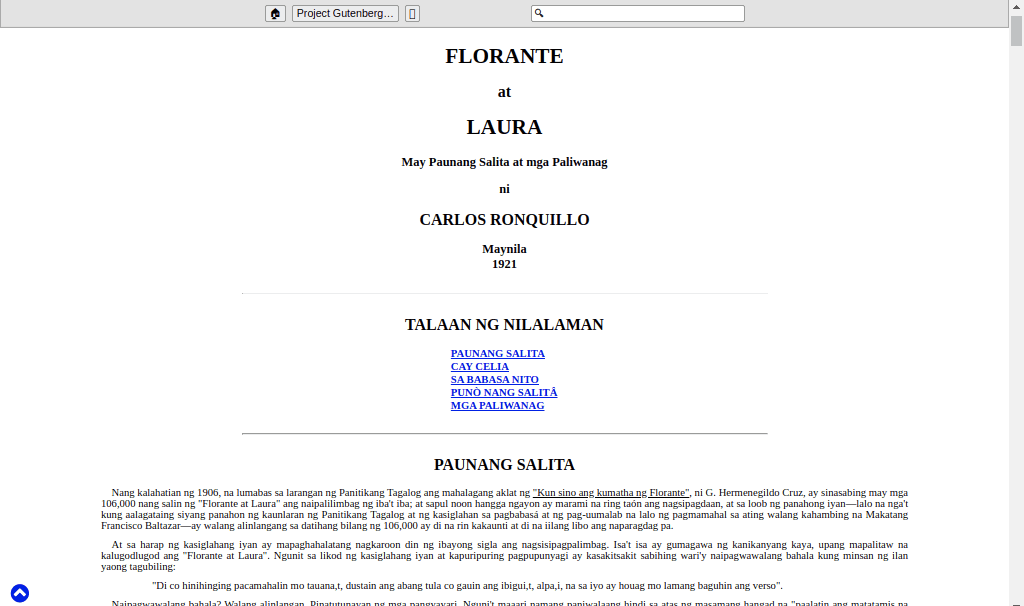The image size is (1024, 606).
Task: Click the LAURA title heading
Action: [x=504, y=127]
